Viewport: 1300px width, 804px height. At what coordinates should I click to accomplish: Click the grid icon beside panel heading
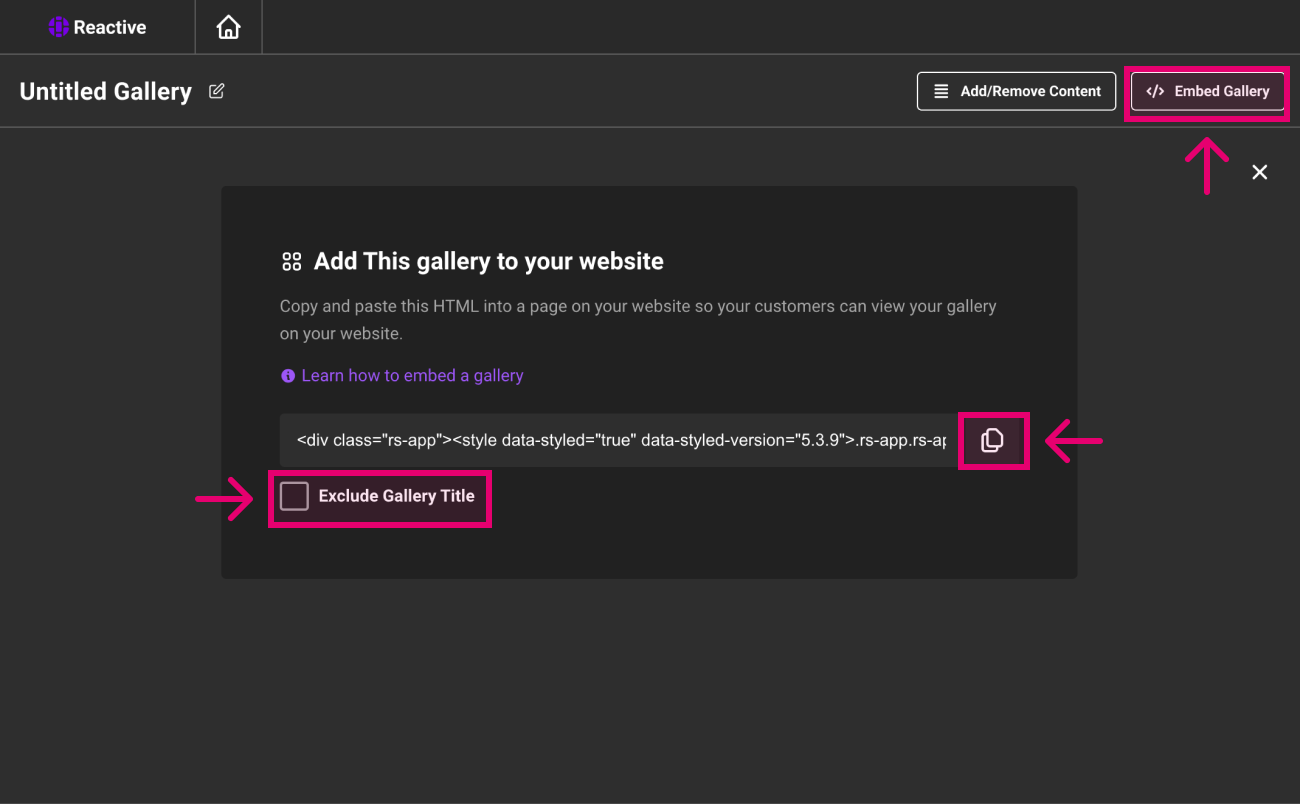point(291,262)
